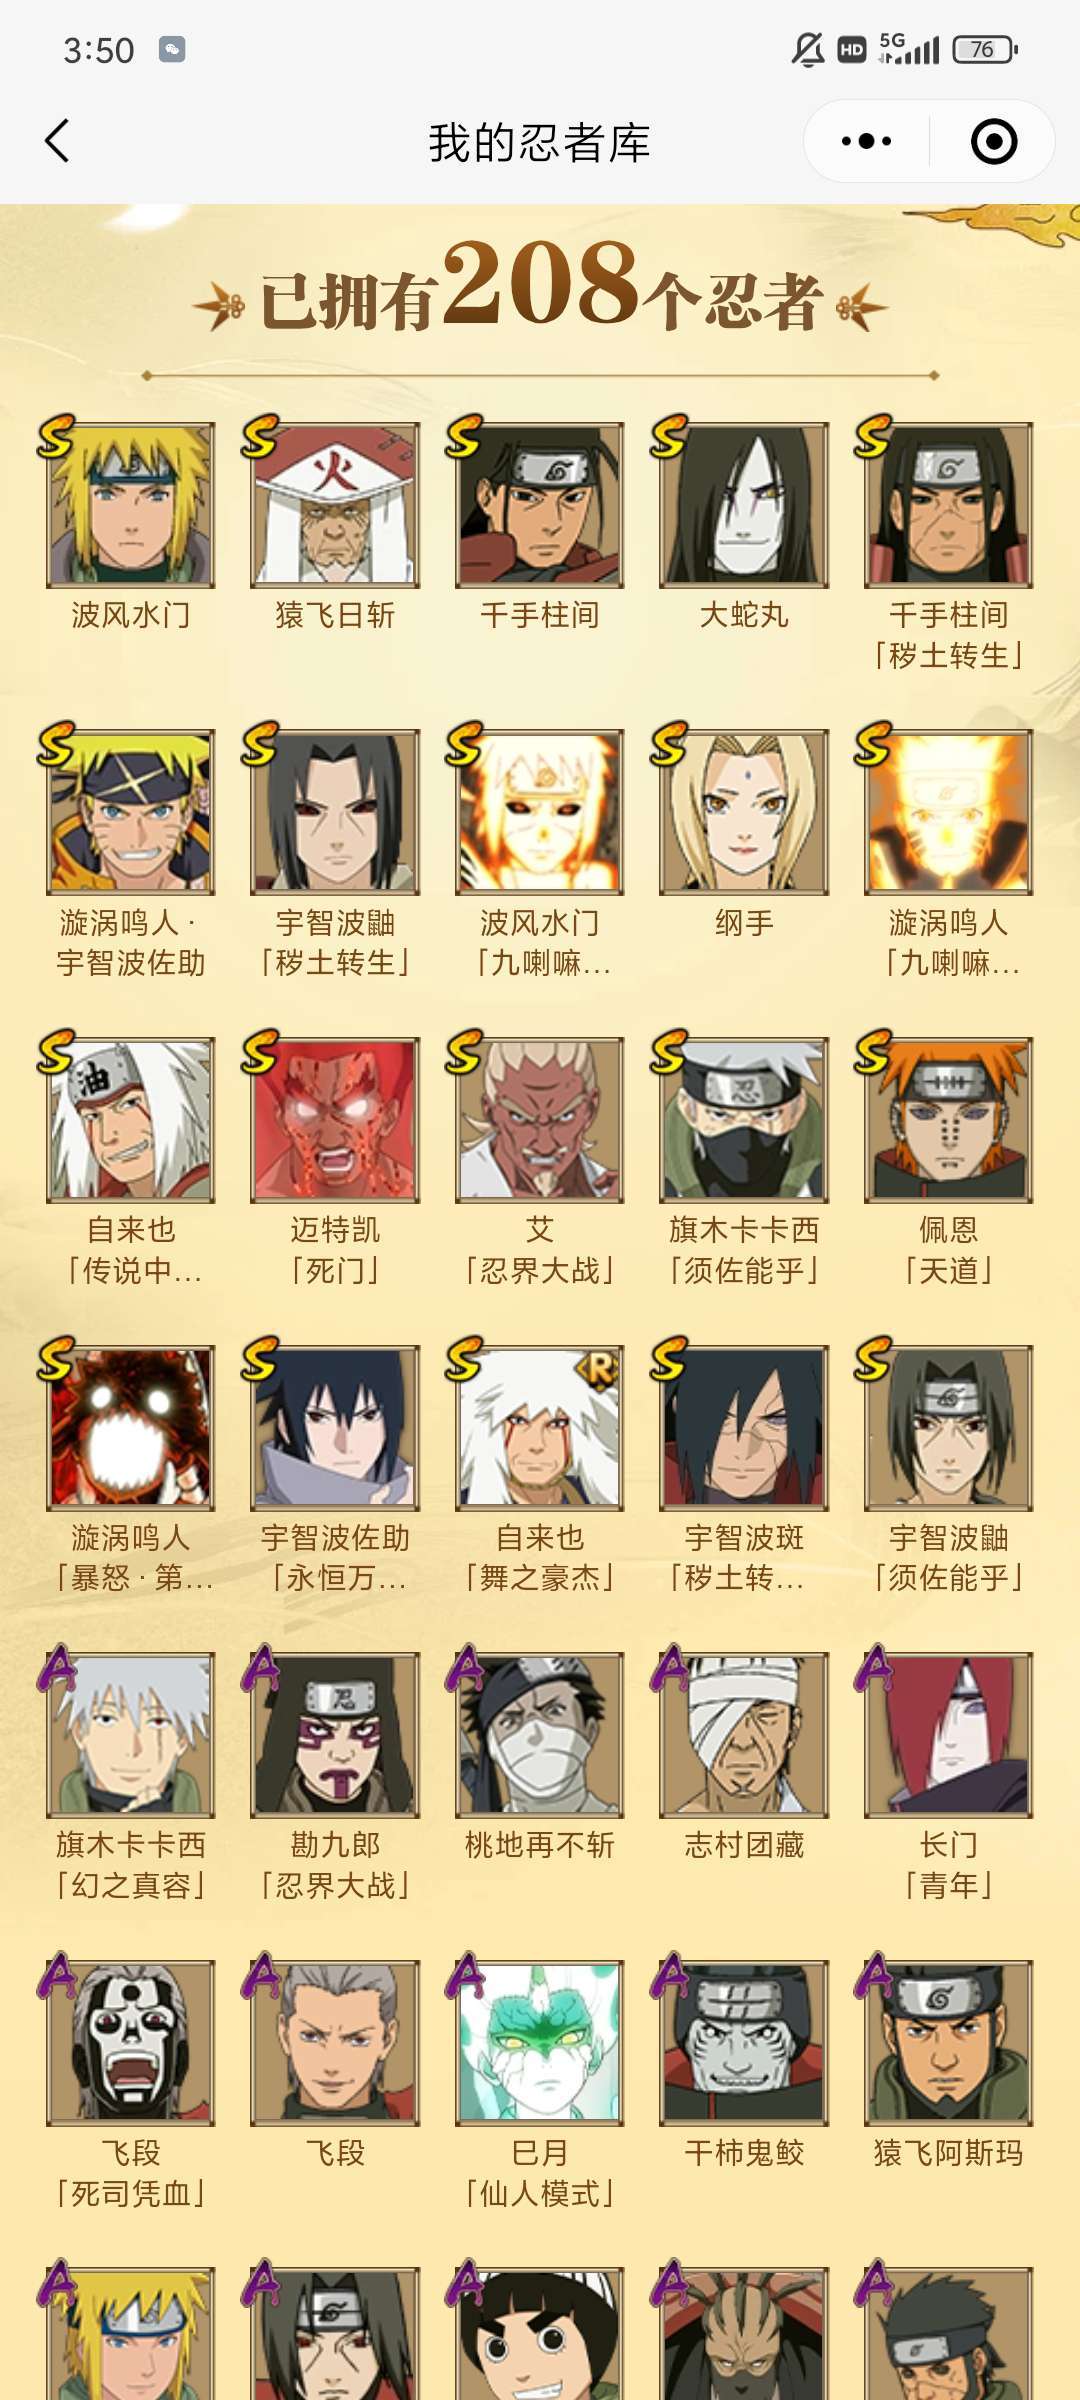
Task: Select 猿飞日斩 ninja portrait
Action: click(x=335, y=505)
